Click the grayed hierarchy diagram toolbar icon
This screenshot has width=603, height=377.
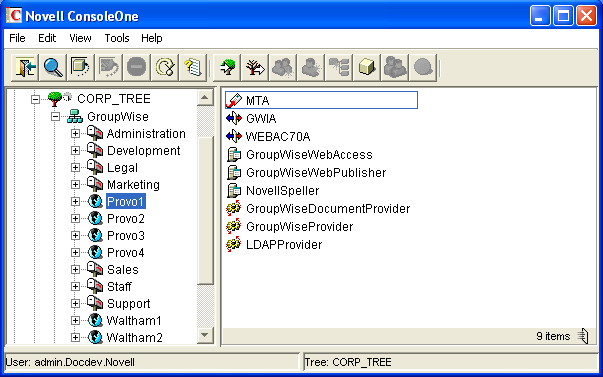click(x=339, y=68)
